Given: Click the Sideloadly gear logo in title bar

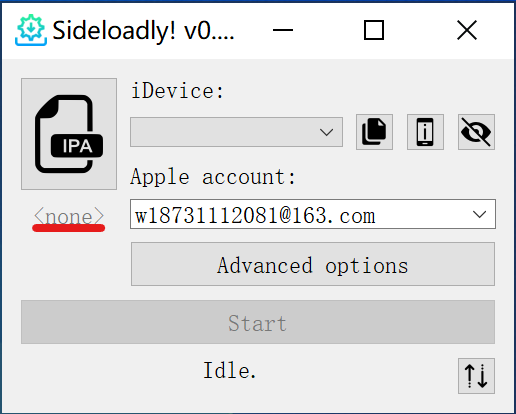Looking at the screenshot, I should coord(31,30).
